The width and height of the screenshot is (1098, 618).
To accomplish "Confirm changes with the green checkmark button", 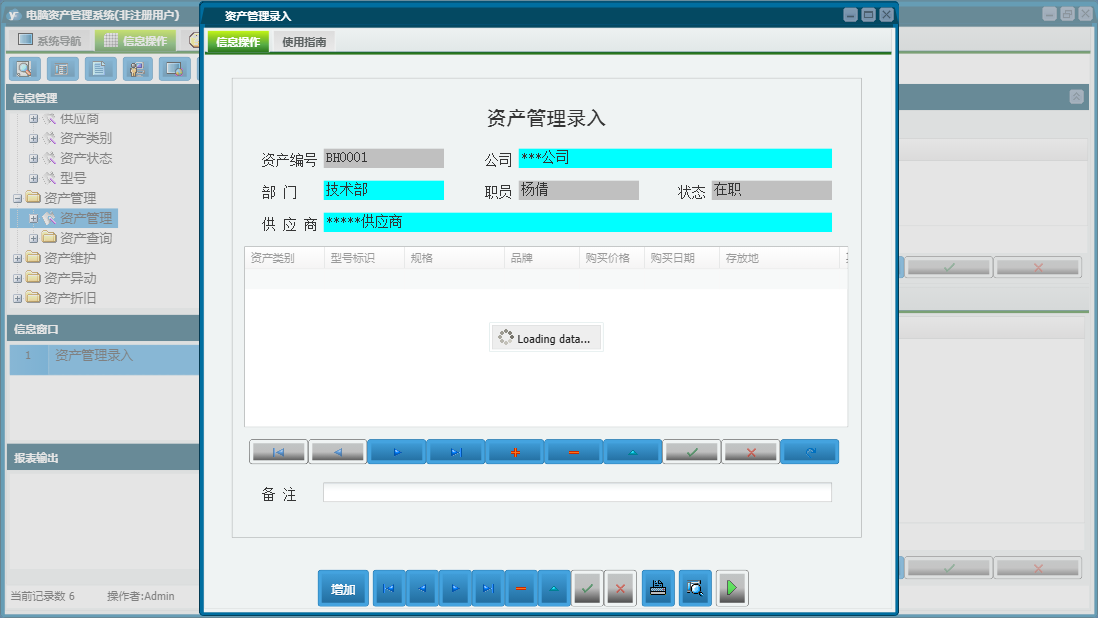I will point(691,451).
